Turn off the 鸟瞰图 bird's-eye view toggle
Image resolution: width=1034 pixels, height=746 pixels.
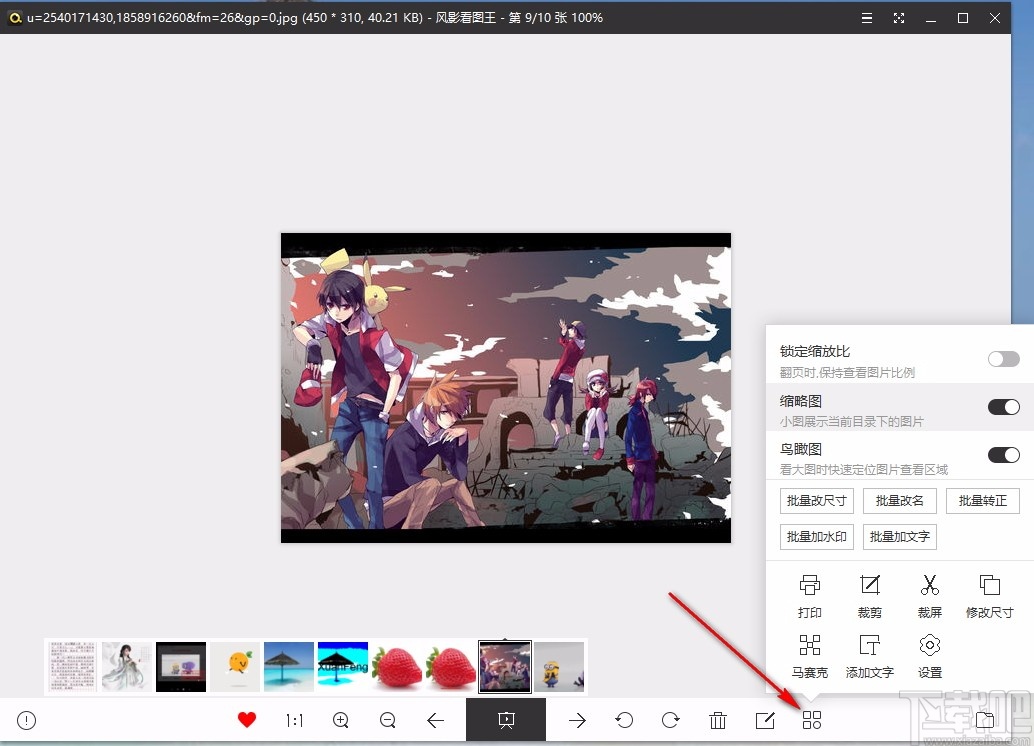[x=1003, y=455]
